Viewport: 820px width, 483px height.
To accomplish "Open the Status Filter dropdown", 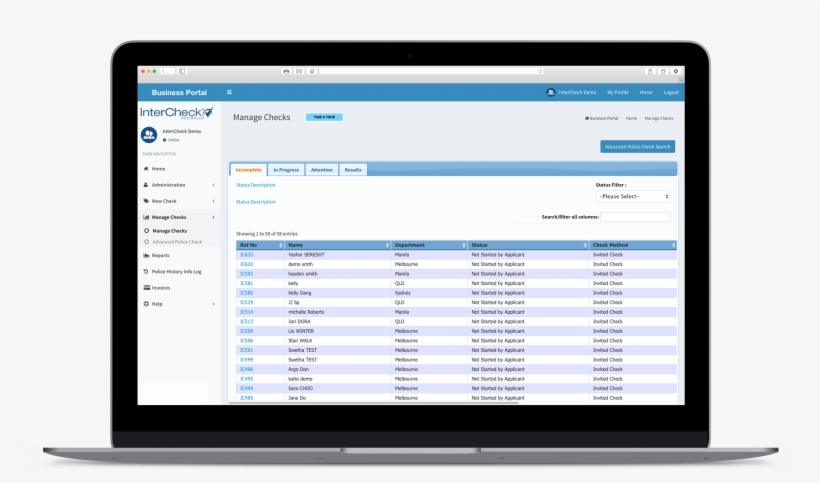I will pyautogui.click(x=633, y=196).
